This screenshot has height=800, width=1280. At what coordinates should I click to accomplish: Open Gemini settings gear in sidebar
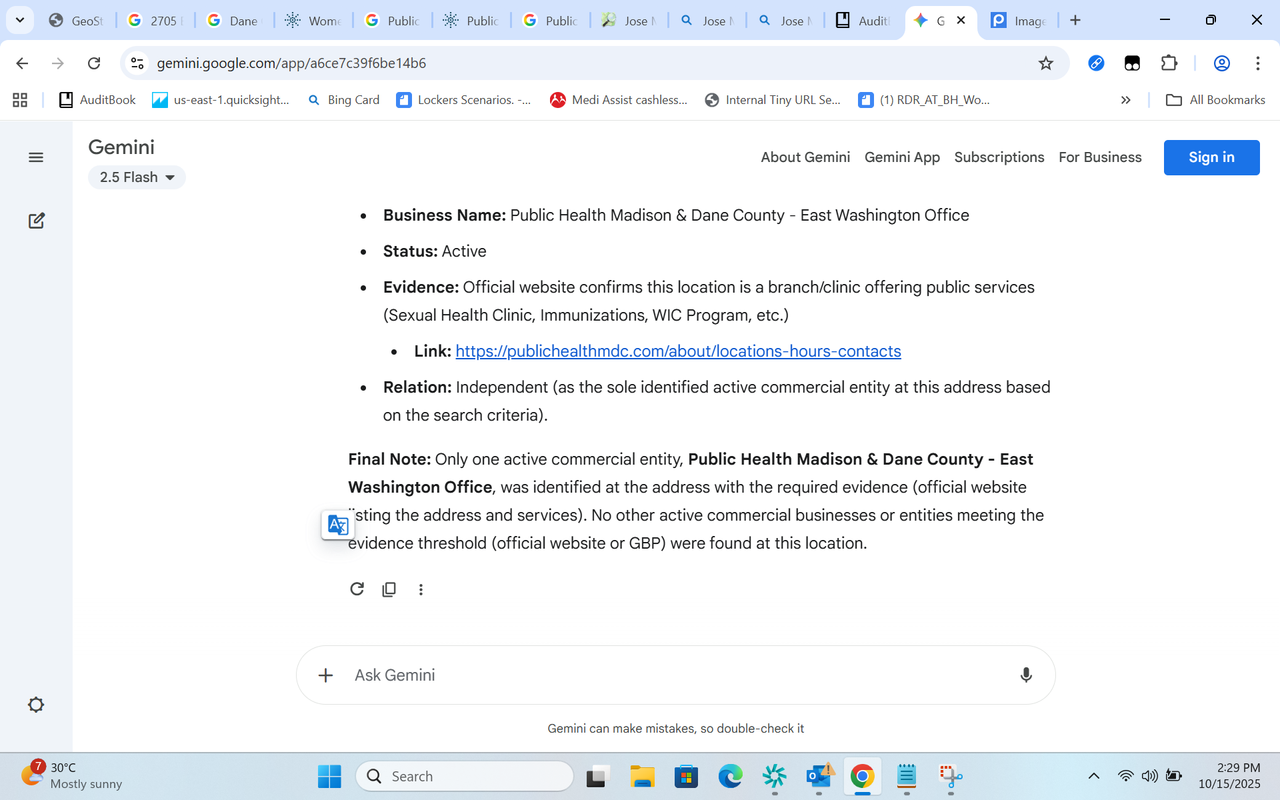36,705
